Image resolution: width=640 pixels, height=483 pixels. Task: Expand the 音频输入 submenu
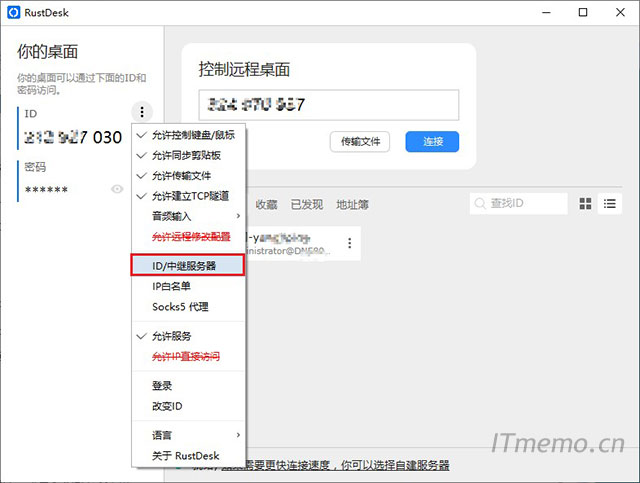tap(189, 216)
